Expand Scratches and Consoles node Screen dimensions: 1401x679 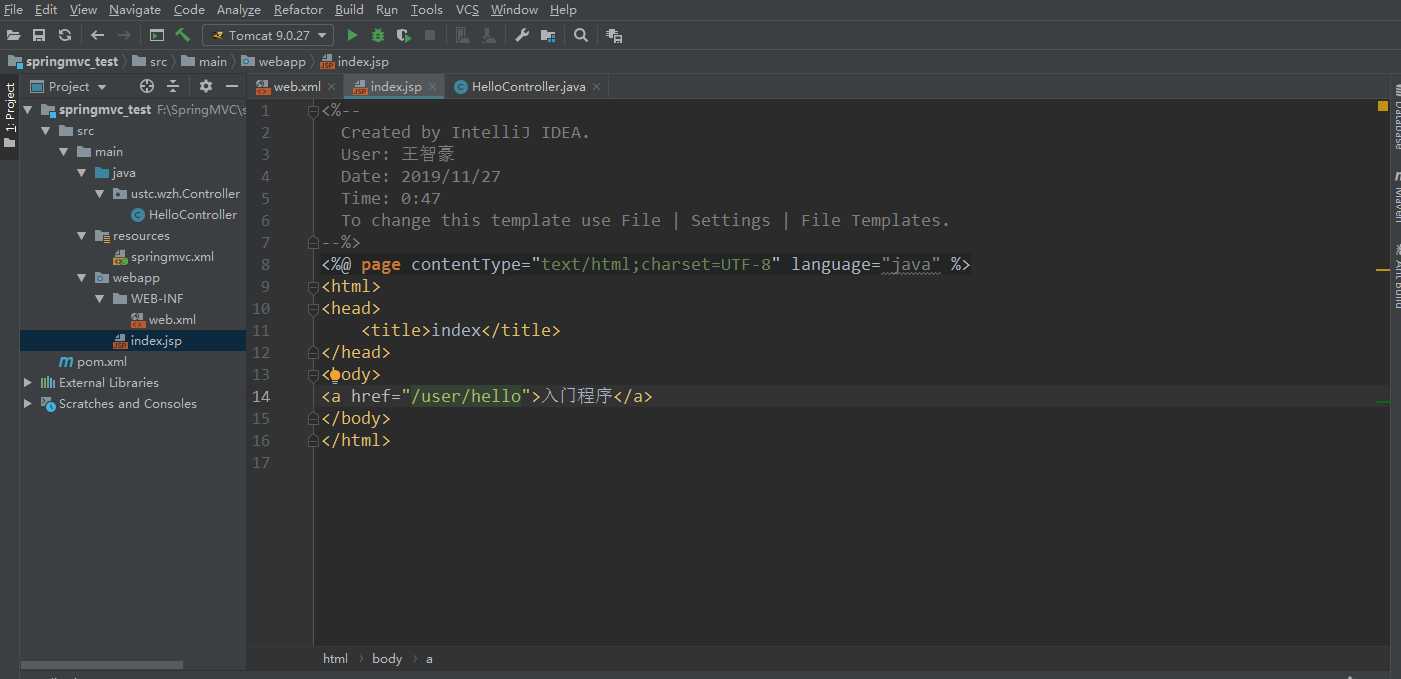pyautogui.click(x=28, y=404)
